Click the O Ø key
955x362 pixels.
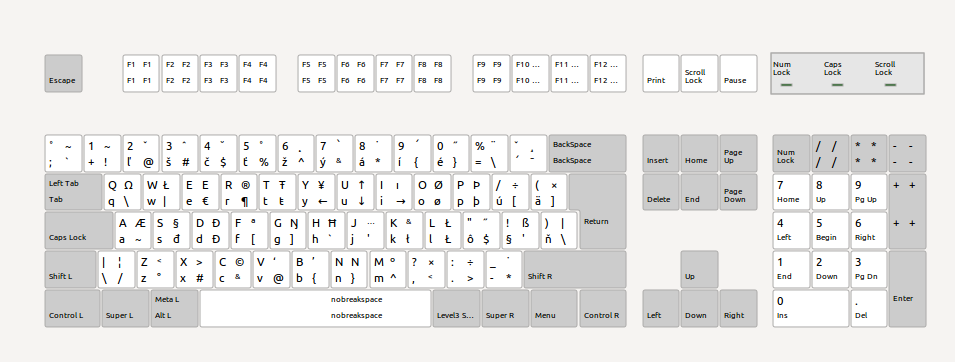tap(432, 192)
